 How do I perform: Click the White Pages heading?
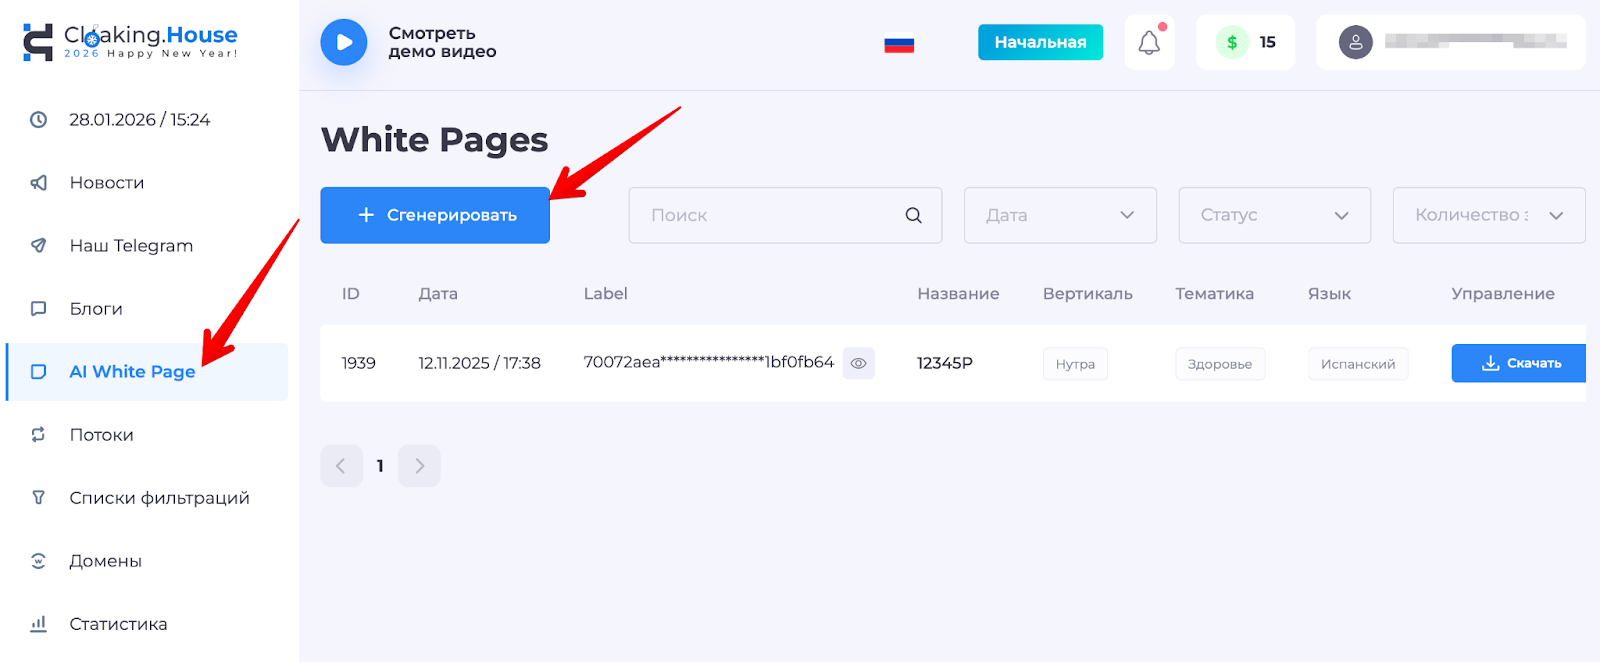435,140
